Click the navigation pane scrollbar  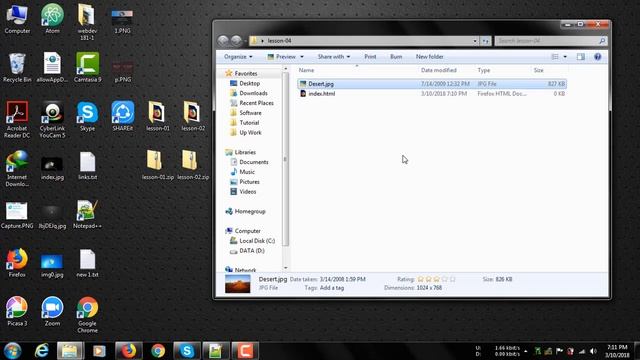tap(285, 159)
